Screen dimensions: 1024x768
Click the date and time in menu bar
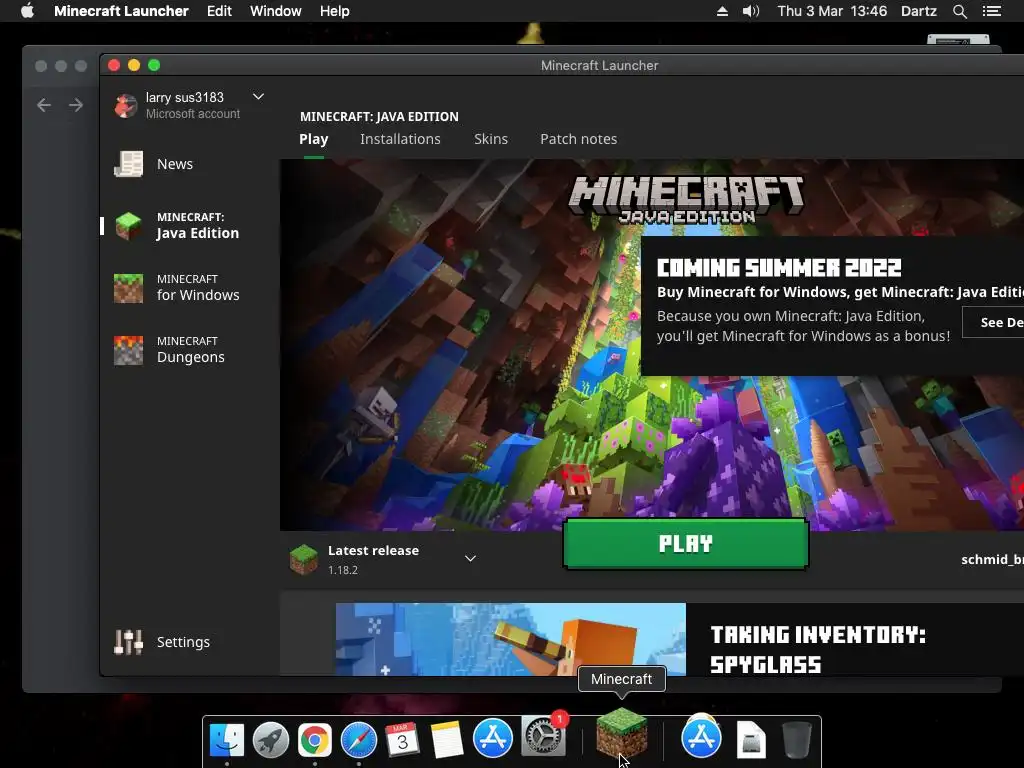click(832, 11)
